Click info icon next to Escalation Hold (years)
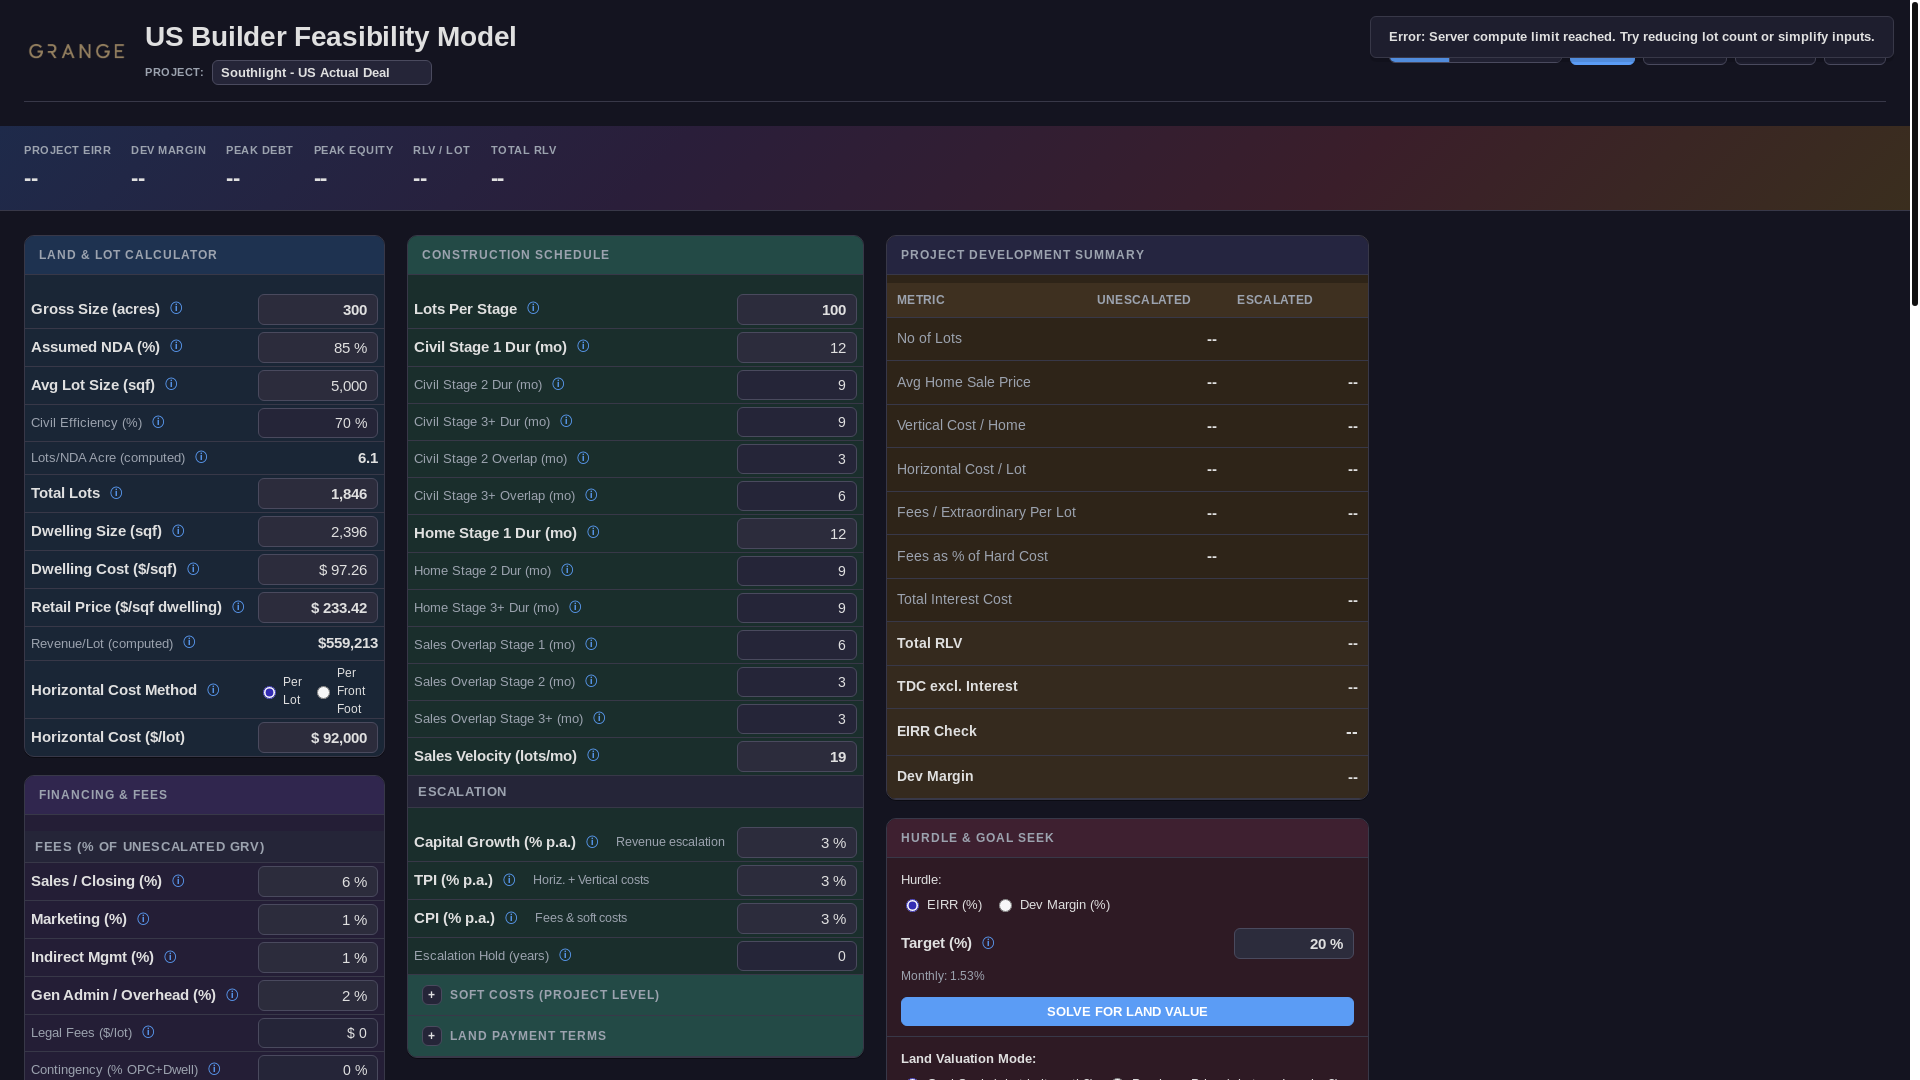Viewport: 1920px width, 1080px height. [x=565, y=955]
